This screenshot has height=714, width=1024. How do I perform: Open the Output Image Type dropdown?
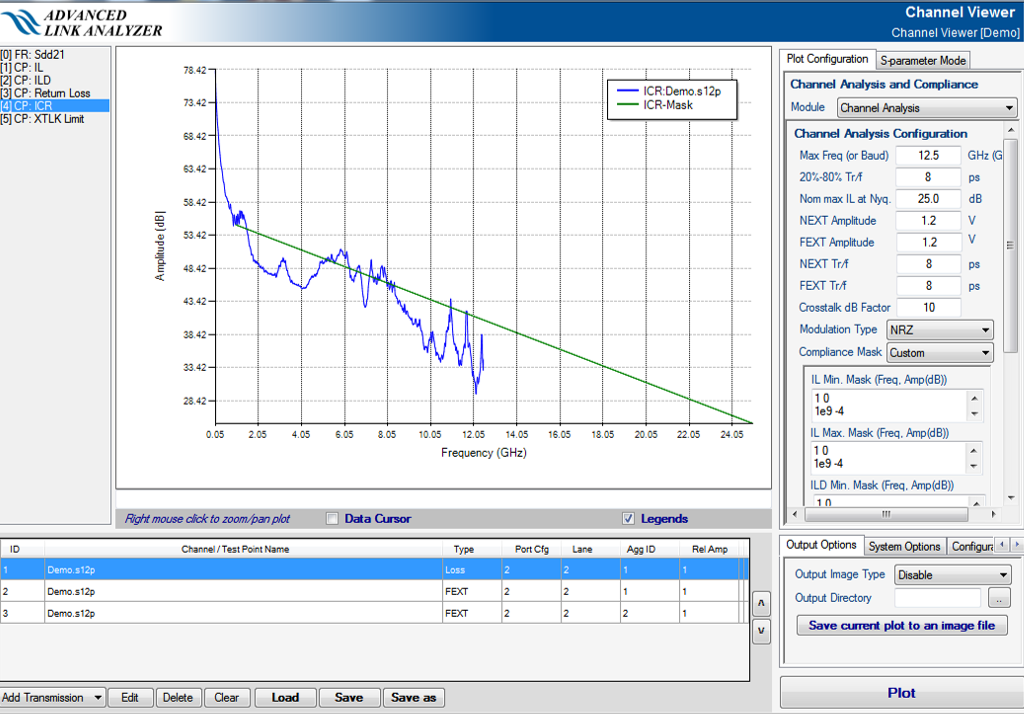[953, 575]
